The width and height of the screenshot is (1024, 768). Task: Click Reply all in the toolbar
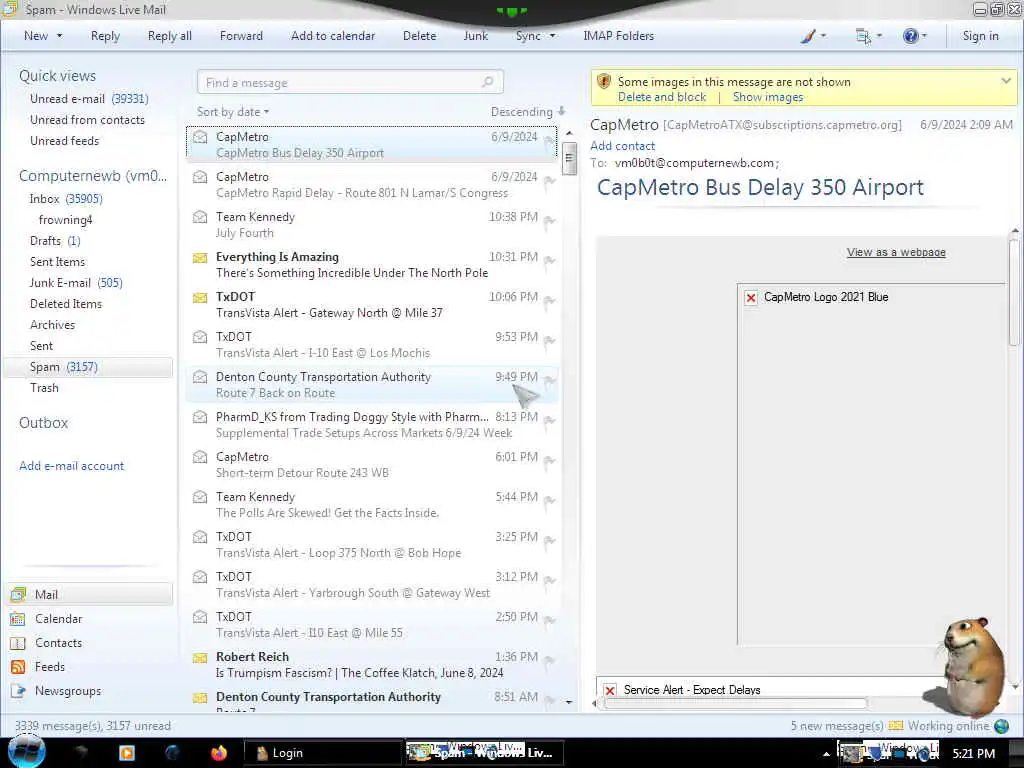[170, 36]
